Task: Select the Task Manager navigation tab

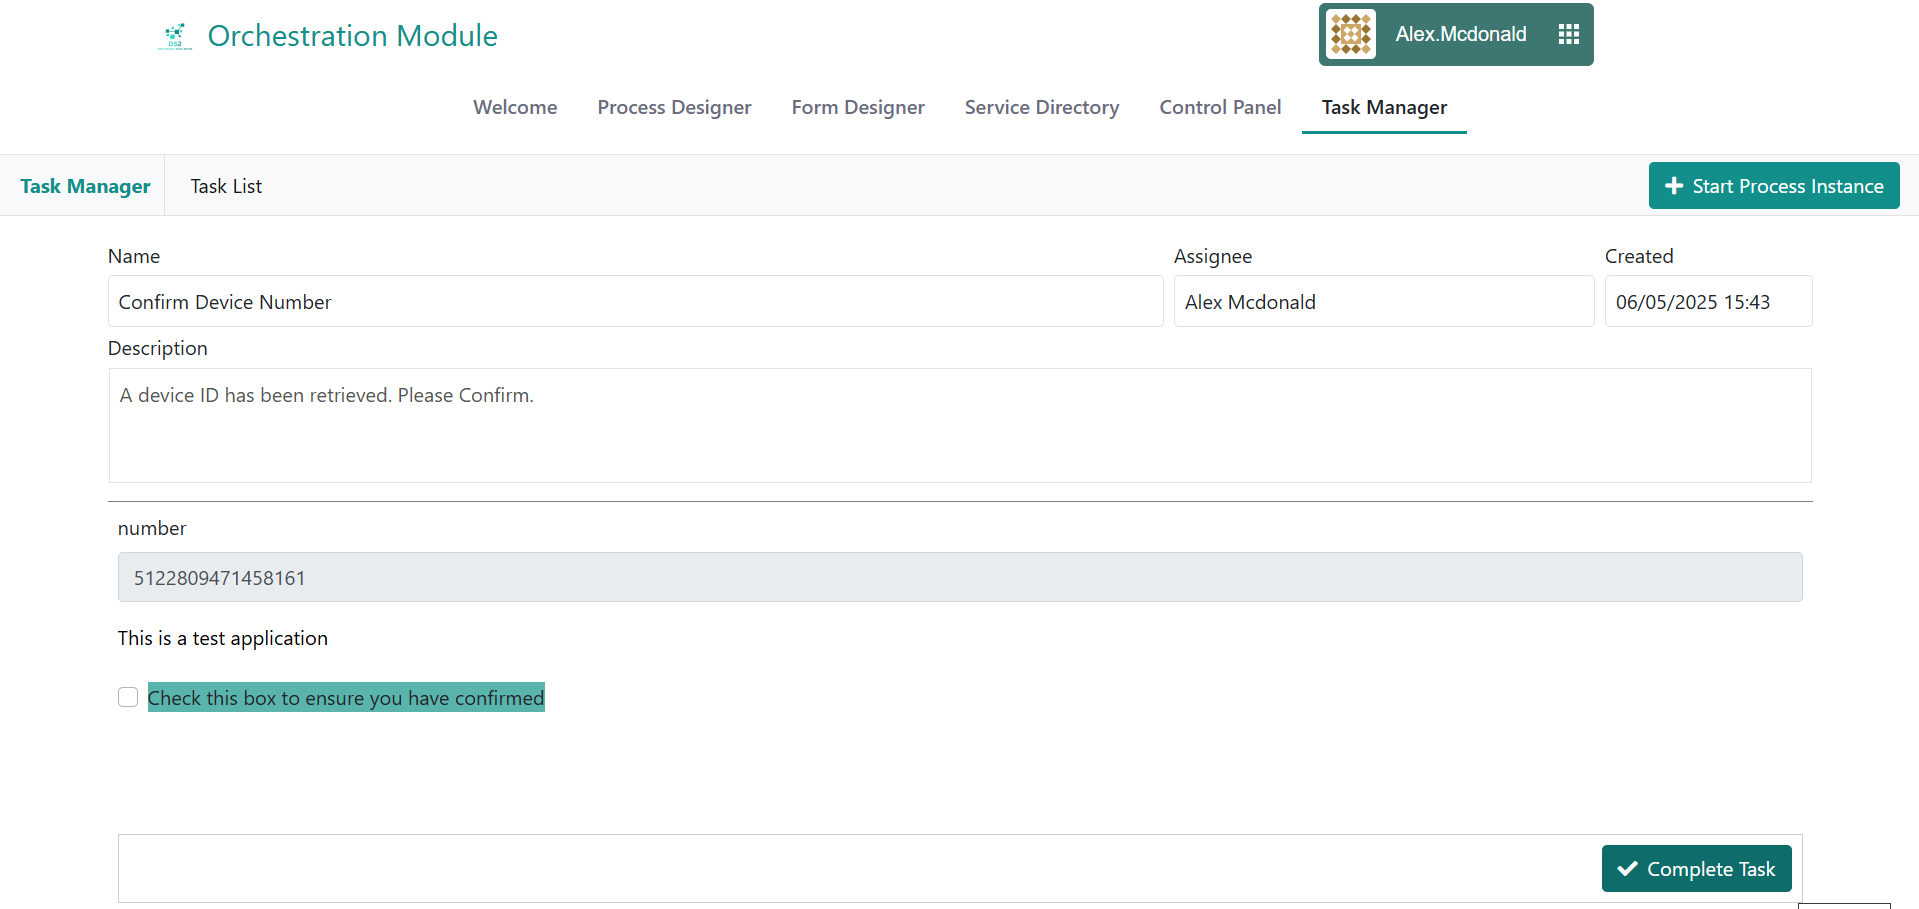Action: (x=1384, y=107)
